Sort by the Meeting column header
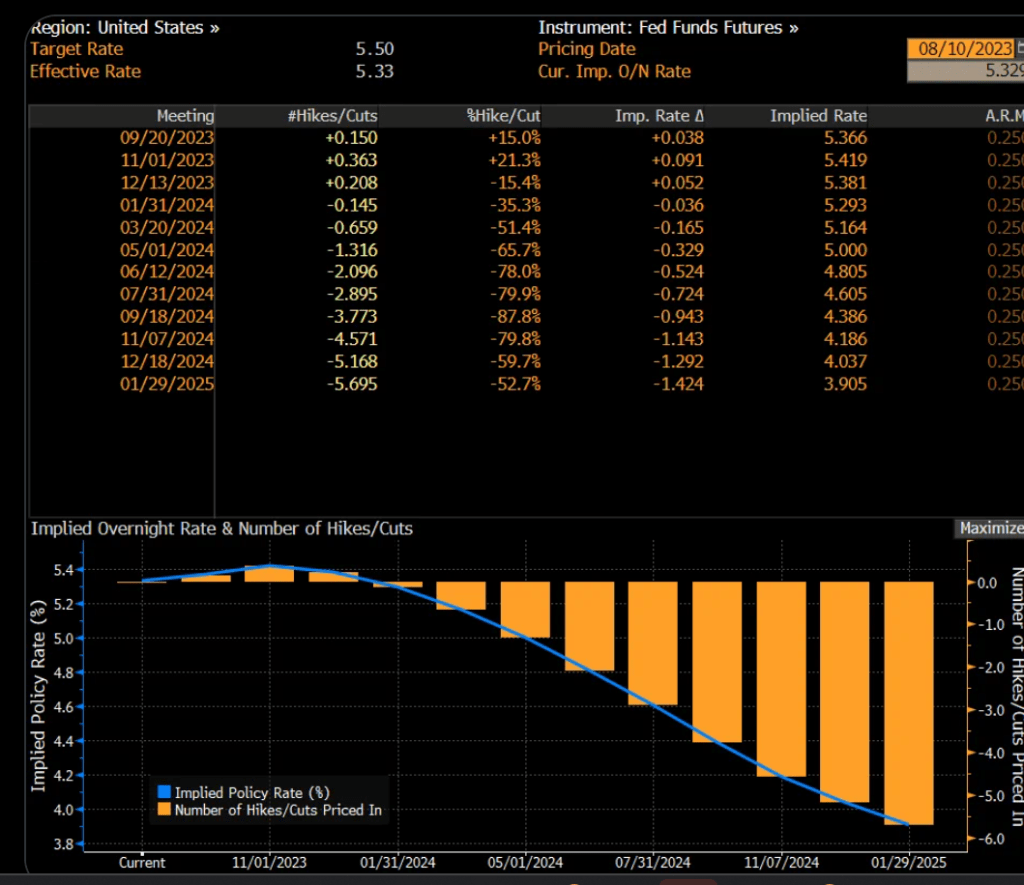1024x885 pixels. coord(185,116)
